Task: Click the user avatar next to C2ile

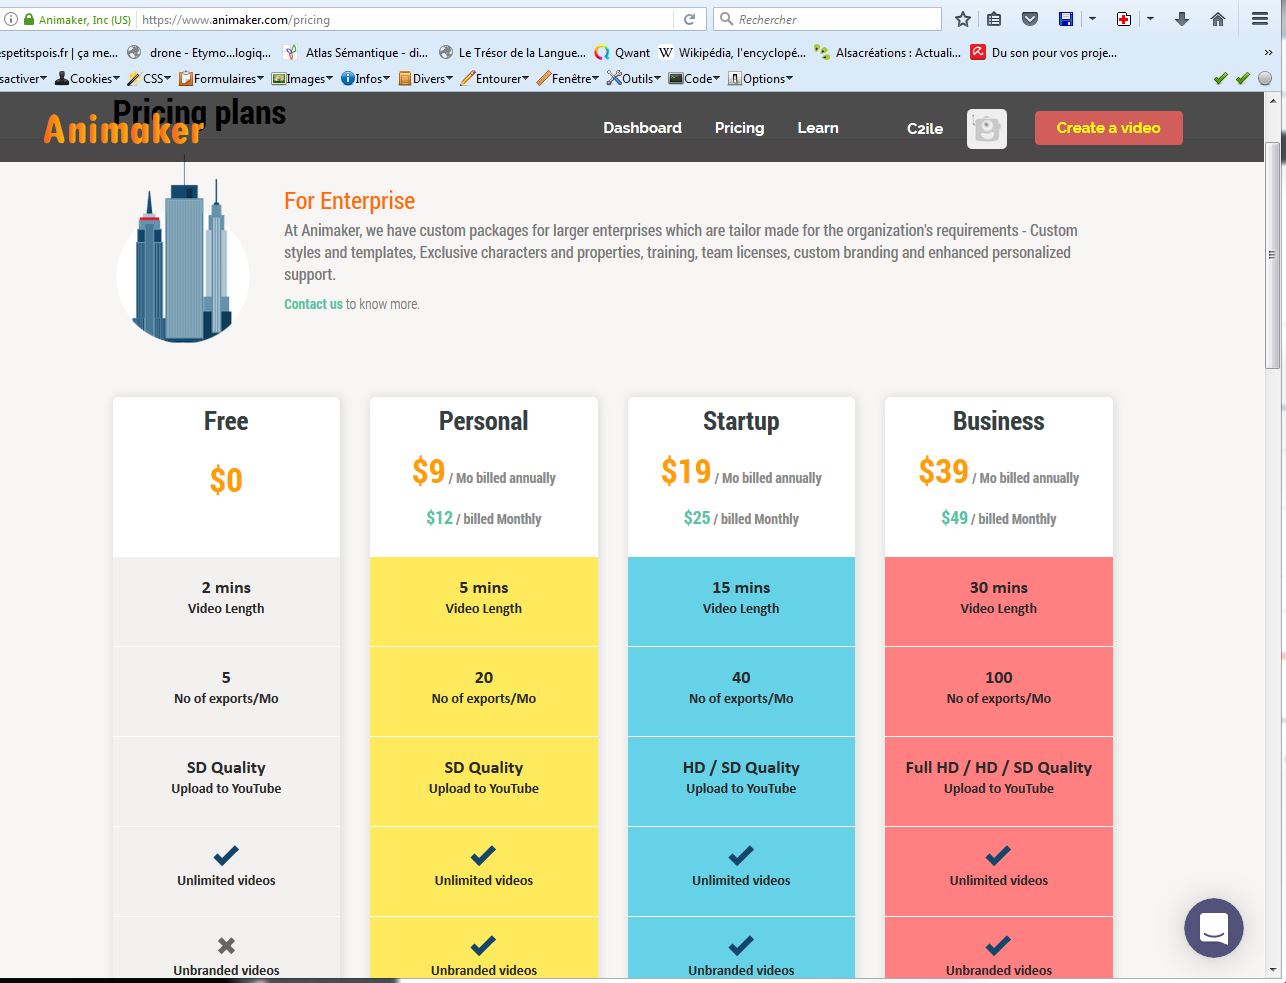Action: [987, 129]
